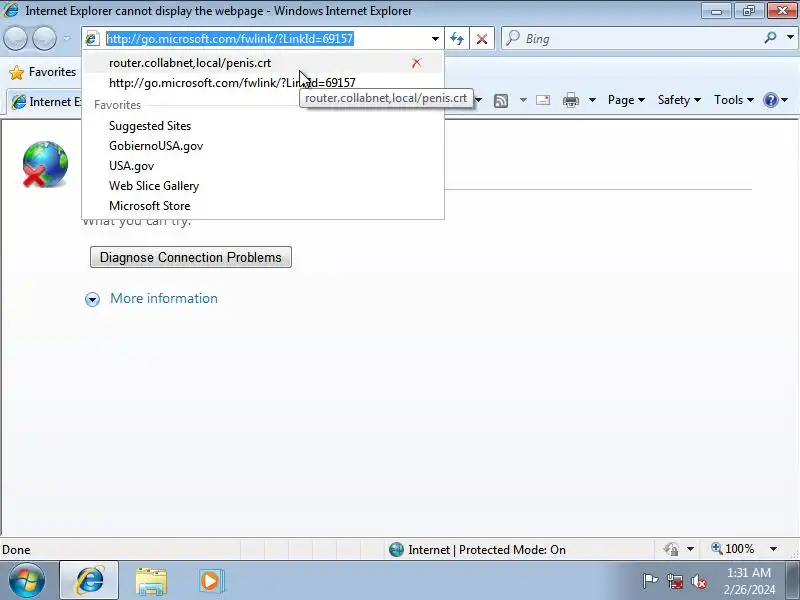Delete the router.collabnet history entry with red X

point(416,63)
